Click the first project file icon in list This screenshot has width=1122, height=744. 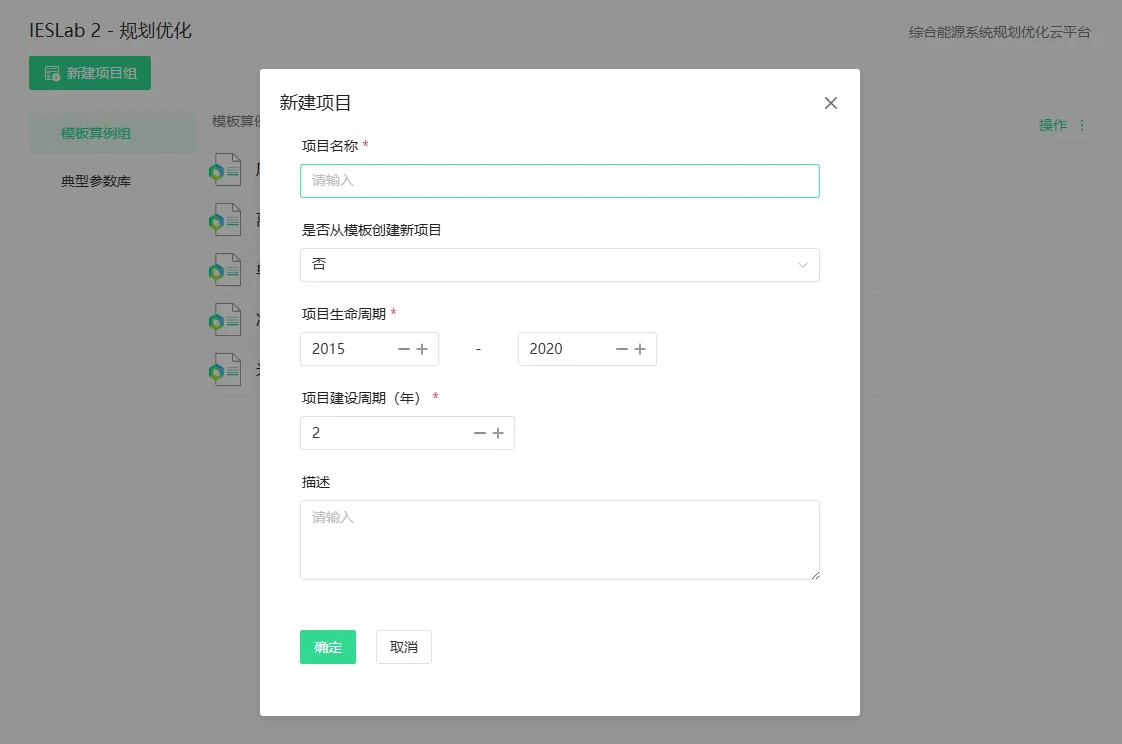point(225,170)
